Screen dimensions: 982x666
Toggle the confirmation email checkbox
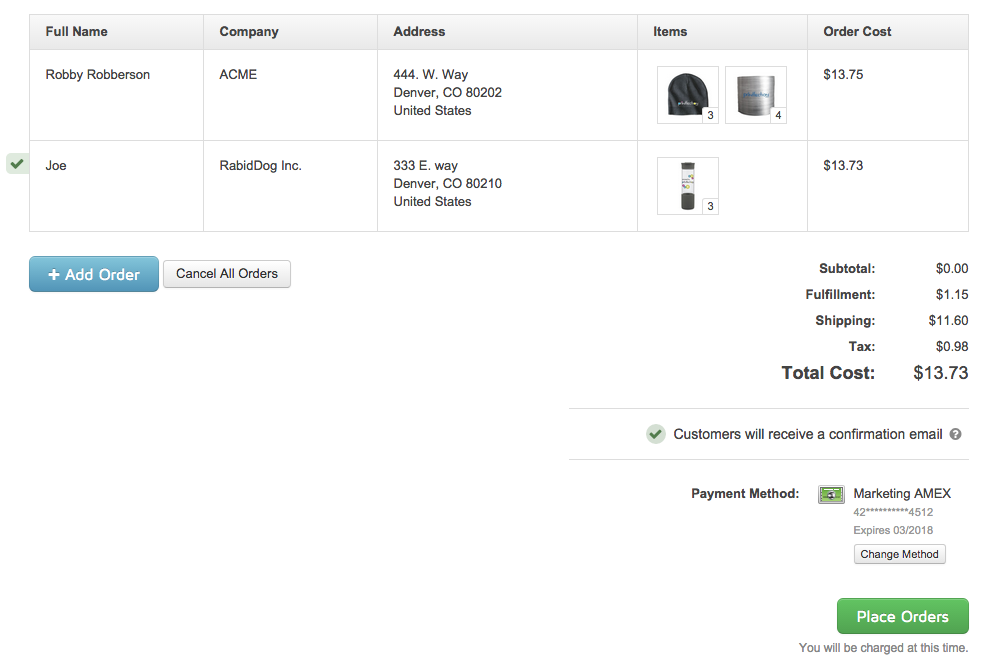click(x=655, y=434)
